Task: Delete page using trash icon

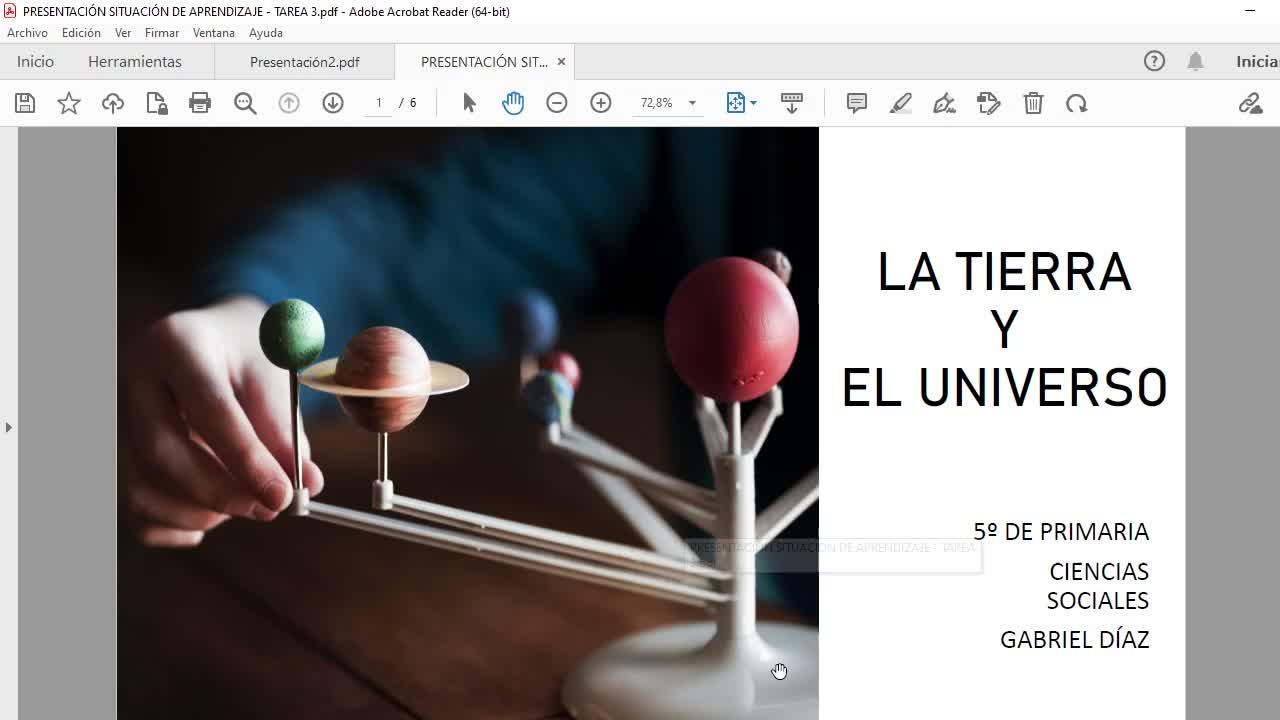Action: pos(1033,103)
